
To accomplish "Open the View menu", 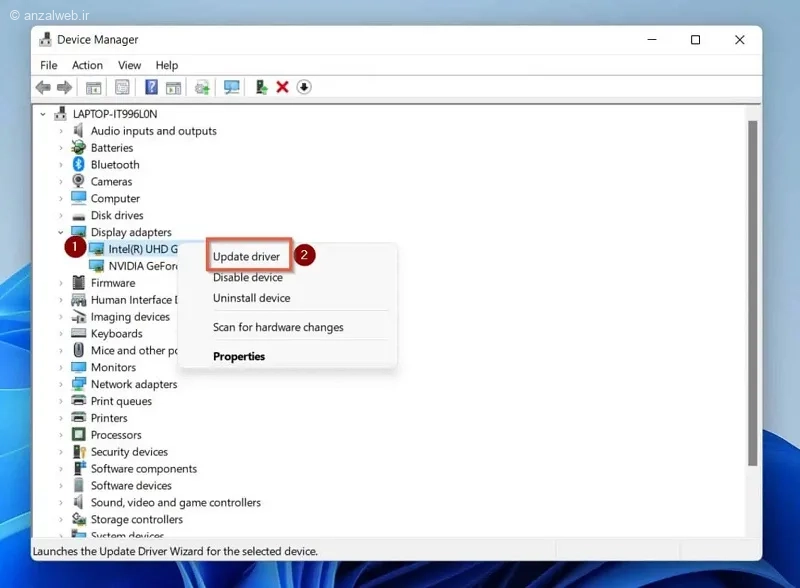I will [x=130, y=65].
